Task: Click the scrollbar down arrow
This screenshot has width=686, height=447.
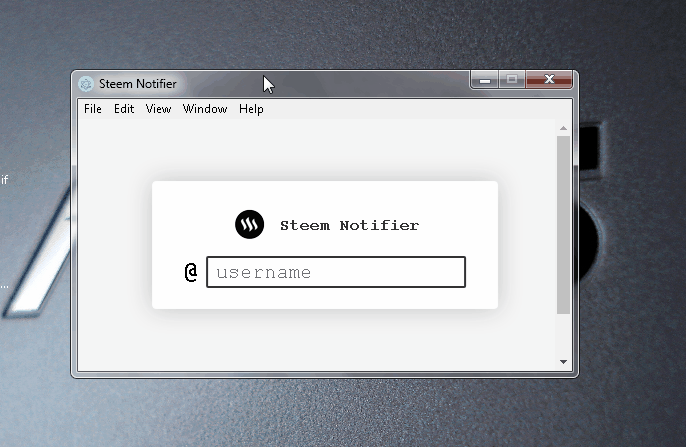Action: tap(564, 362)
